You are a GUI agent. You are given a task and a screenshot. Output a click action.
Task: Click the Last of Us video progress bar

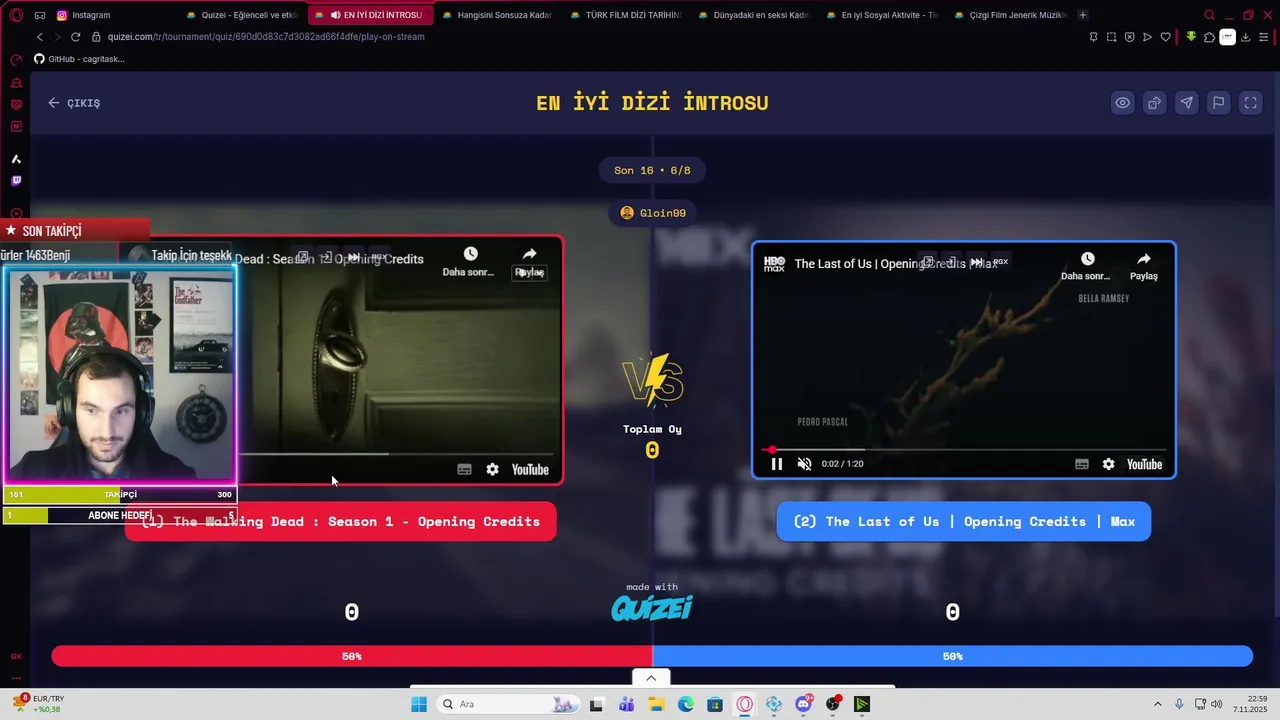click(964, 450)
